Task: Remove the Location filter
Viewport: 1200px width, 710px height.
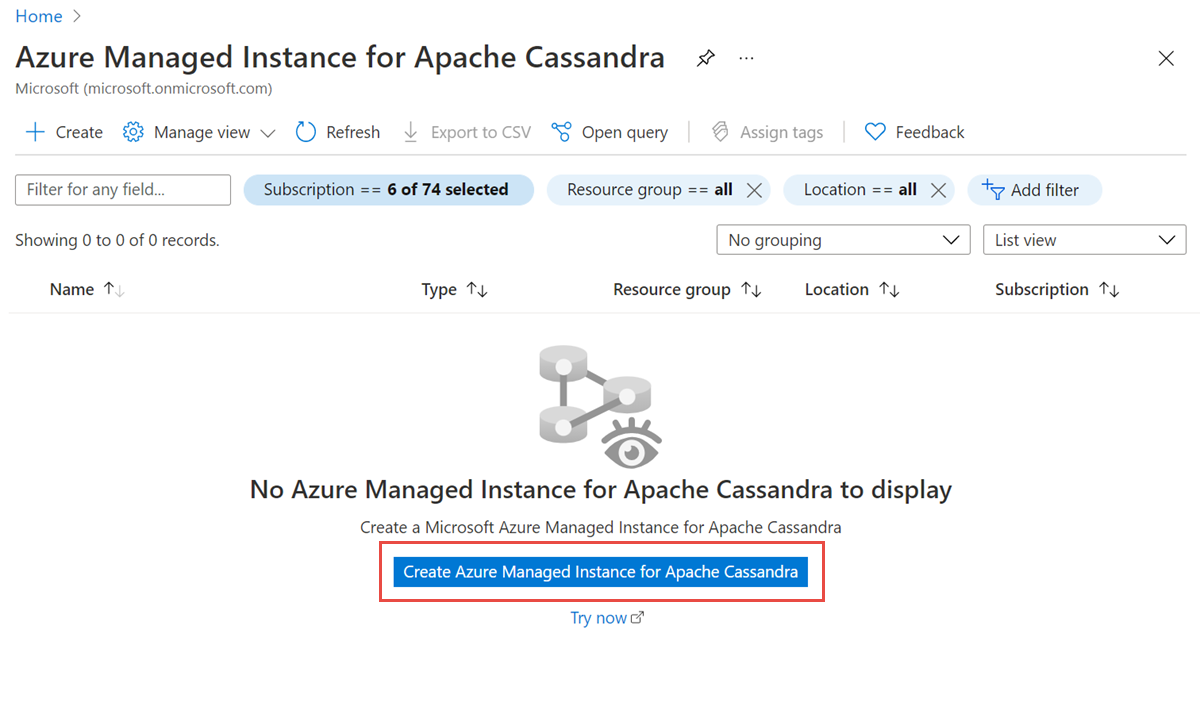Action: (x=938, y=190)
